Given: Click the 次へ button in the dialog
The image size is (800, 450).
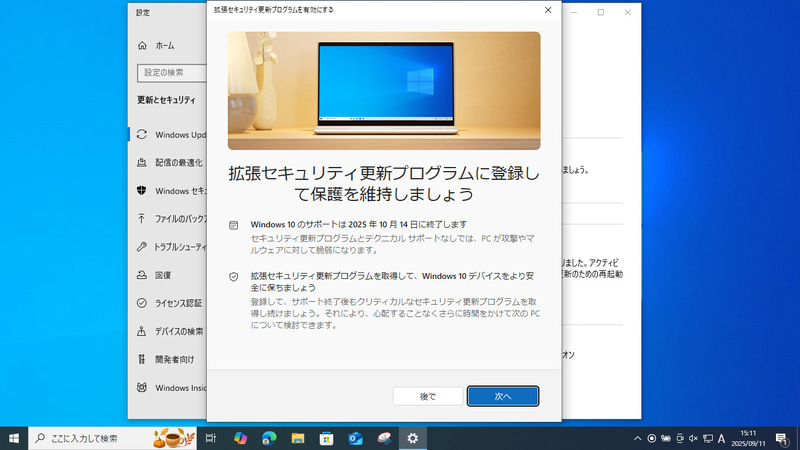Looking at the screenshot, I should 503,396.
